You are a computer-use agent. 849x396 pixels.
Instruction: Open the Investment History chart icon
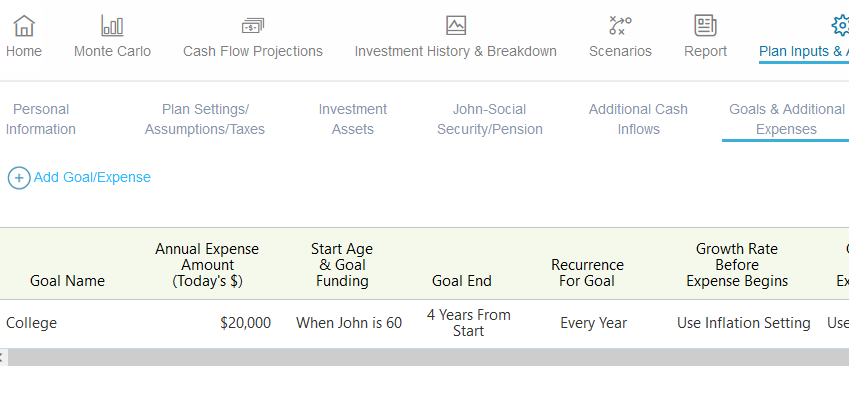(456, 25)
